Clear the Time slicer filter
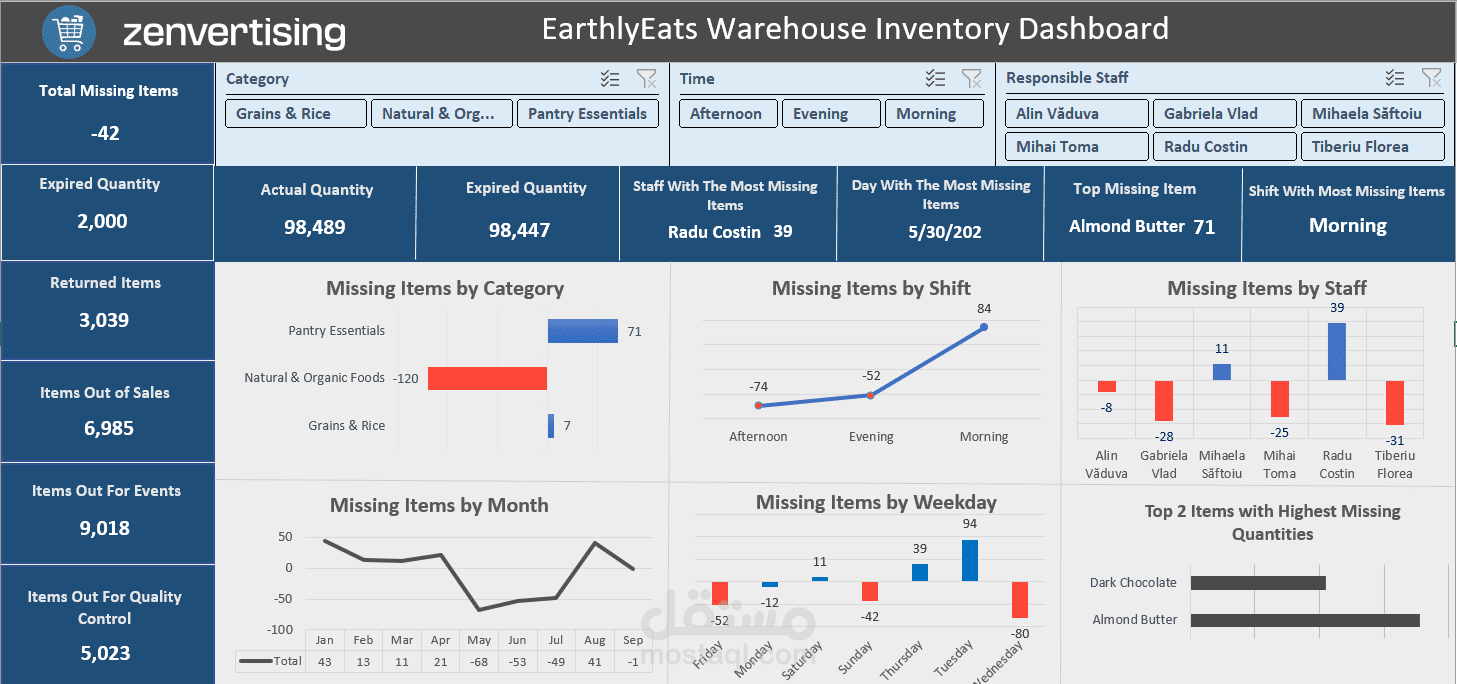 coord(972,79)
